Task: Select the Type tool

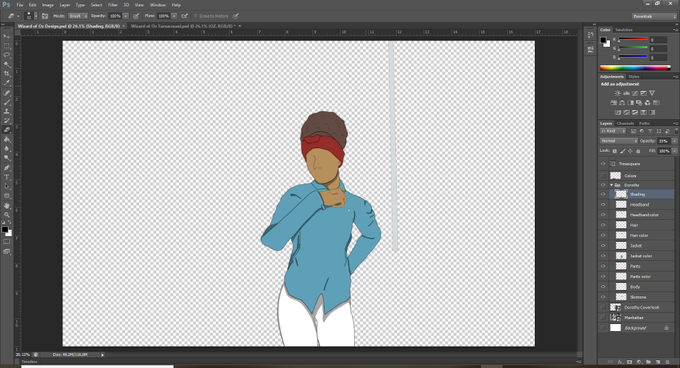Action: pos(7,177)
